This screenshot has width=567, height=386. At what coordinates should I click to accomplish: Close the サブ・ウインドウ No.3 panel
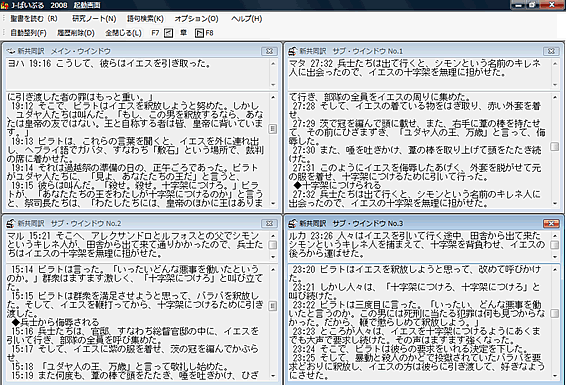coord(551,223)
